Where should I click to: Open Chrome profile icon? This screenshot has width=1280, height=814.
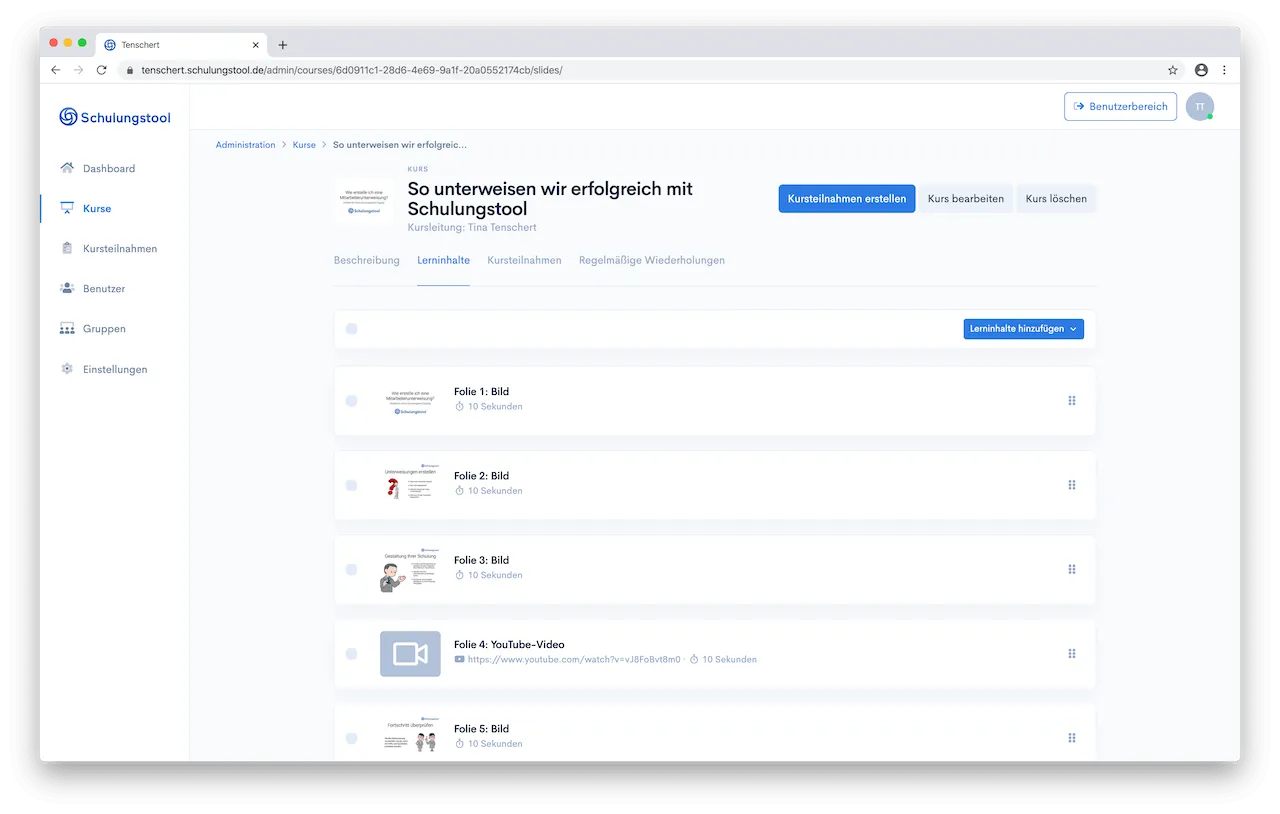tap(1201, 70)
